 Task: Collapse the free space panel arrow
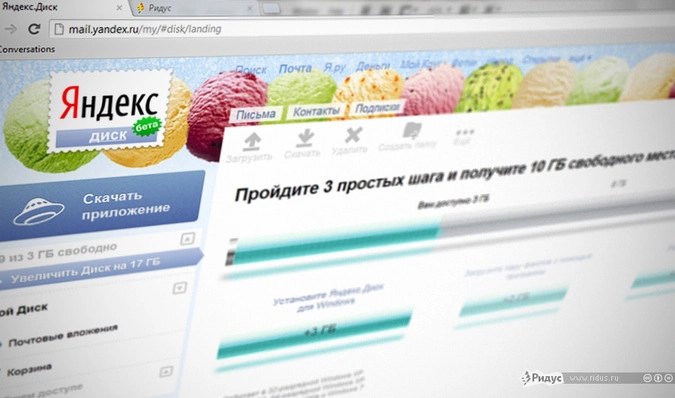click(x=187, y=238)
